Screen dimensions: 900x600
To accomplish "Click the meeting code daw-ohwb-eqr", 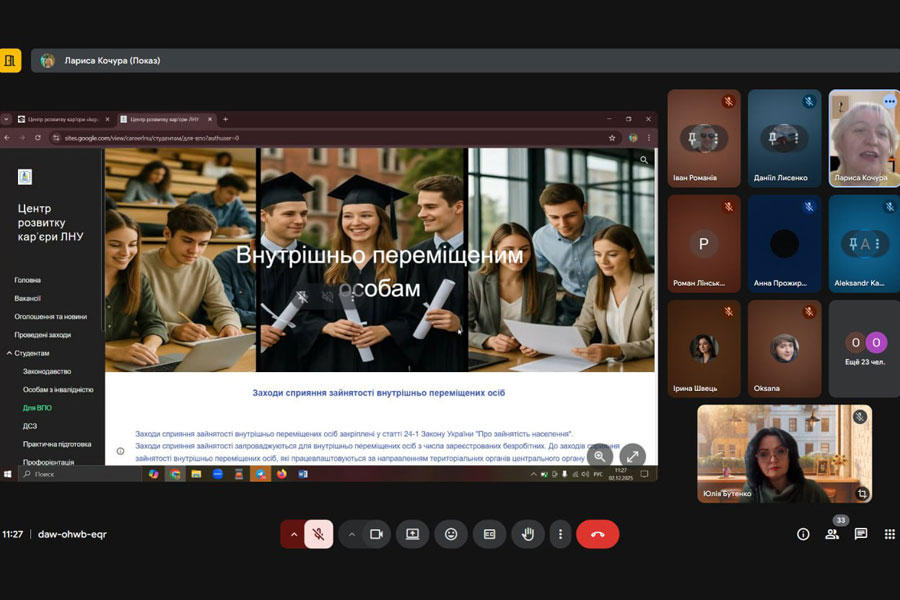I will click(x=72, y=534).
